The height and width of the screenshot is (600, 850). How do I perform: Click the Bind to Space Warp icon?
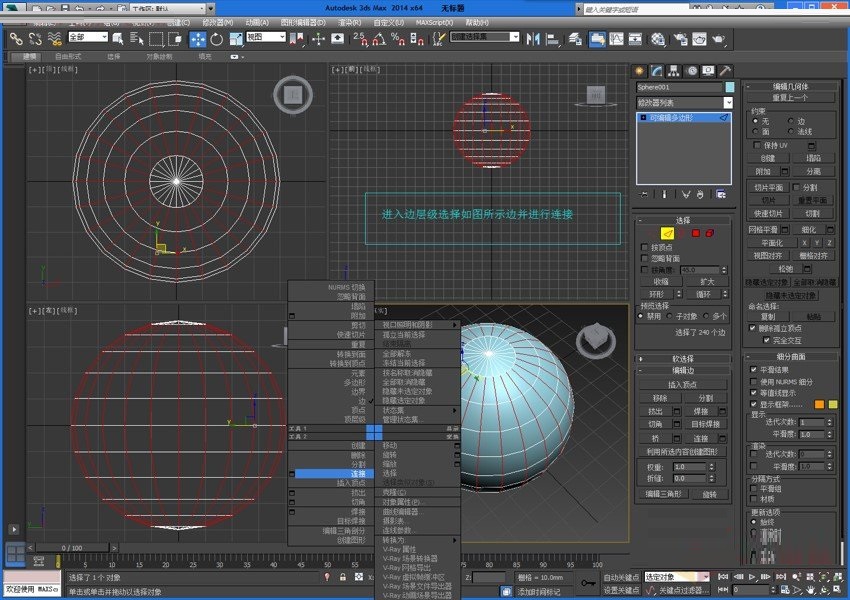54,39
